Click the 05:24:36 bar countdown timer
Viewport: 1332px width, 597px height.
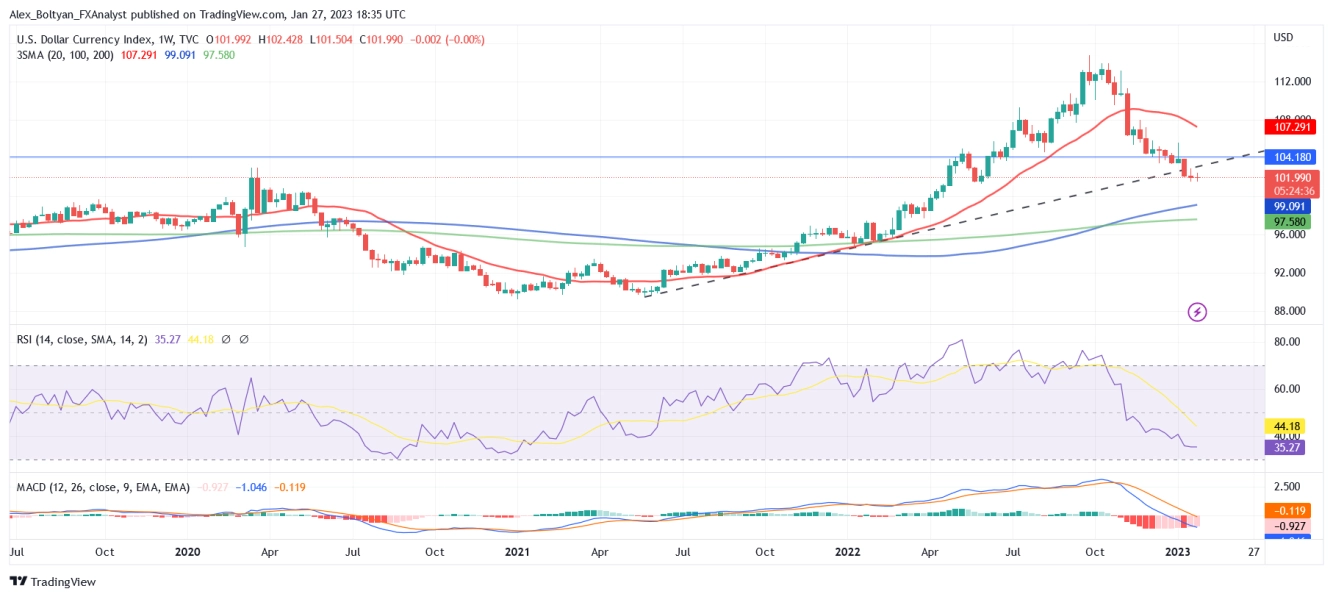[x=1291, y=191]
